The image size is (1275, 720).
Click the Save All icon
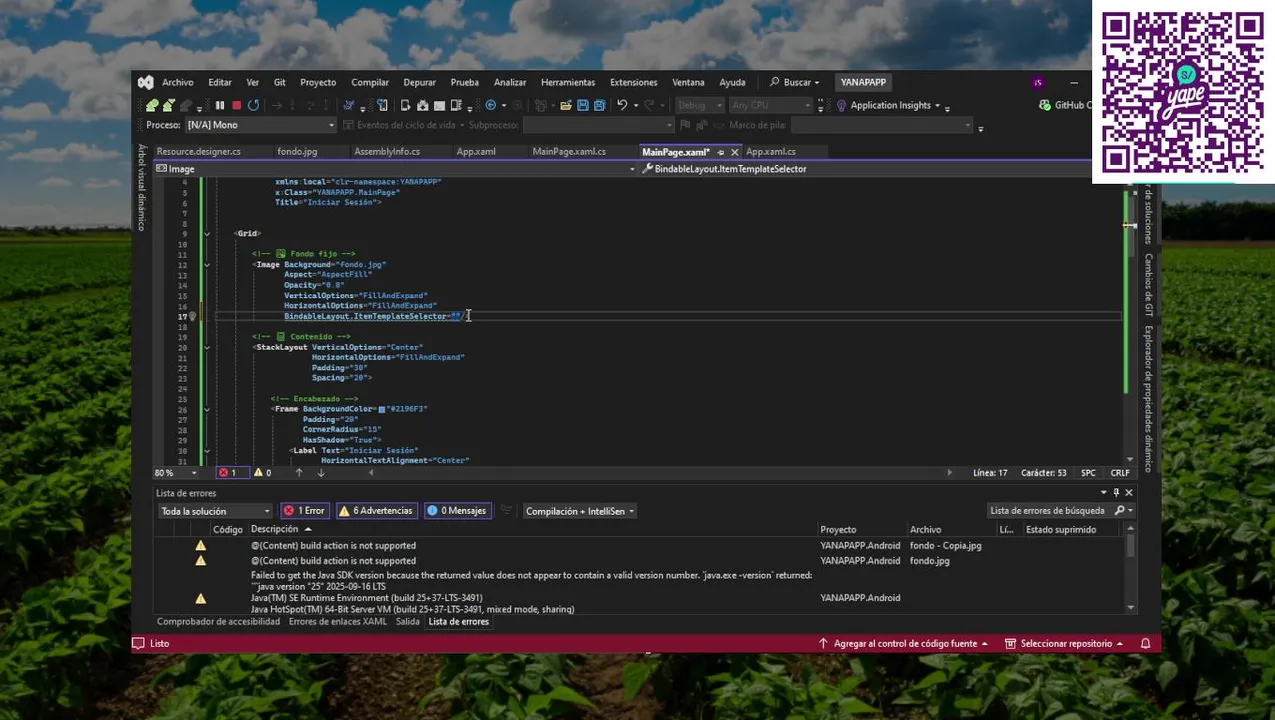599,105
